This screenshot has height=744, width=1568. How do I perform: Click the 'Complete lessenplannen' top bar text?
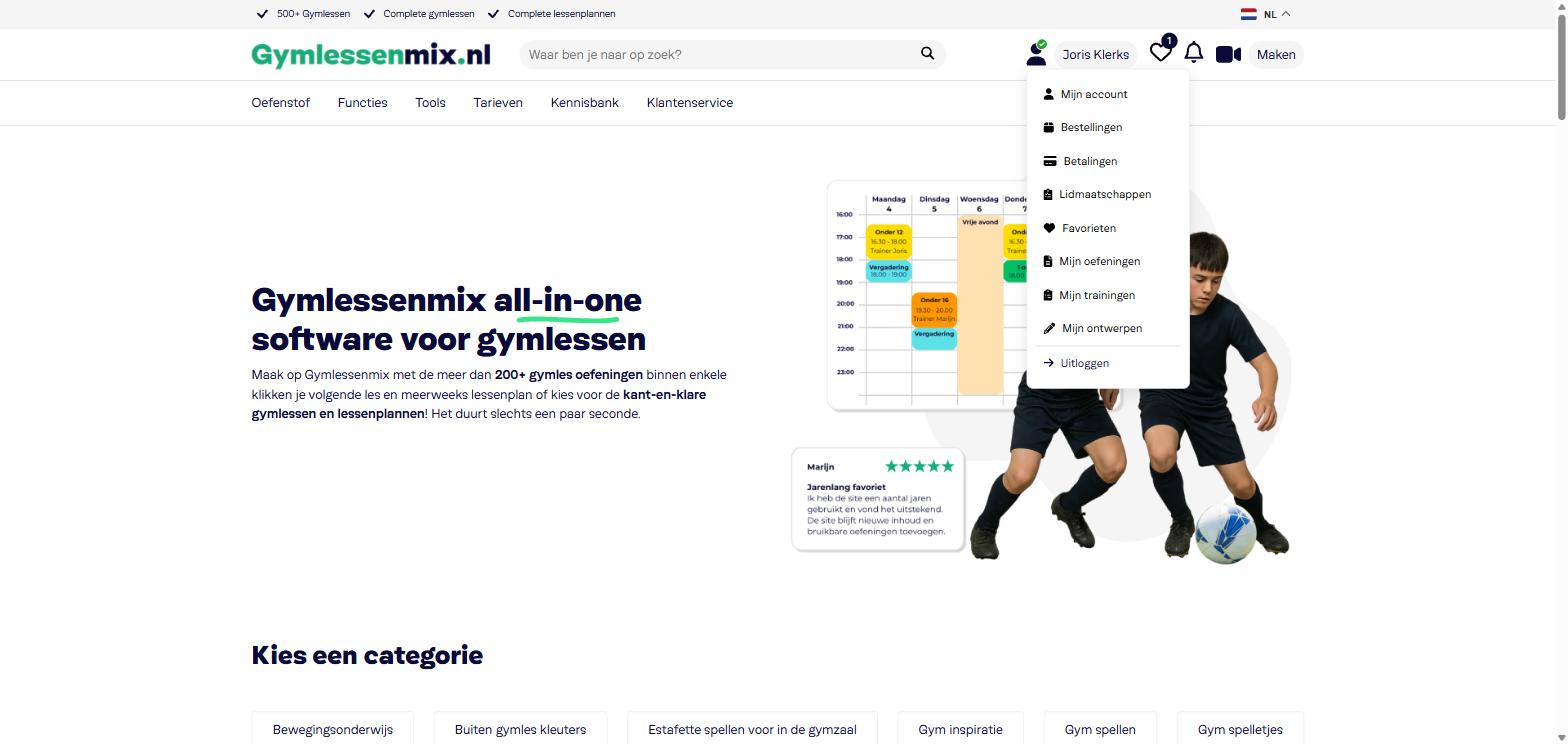561,14
